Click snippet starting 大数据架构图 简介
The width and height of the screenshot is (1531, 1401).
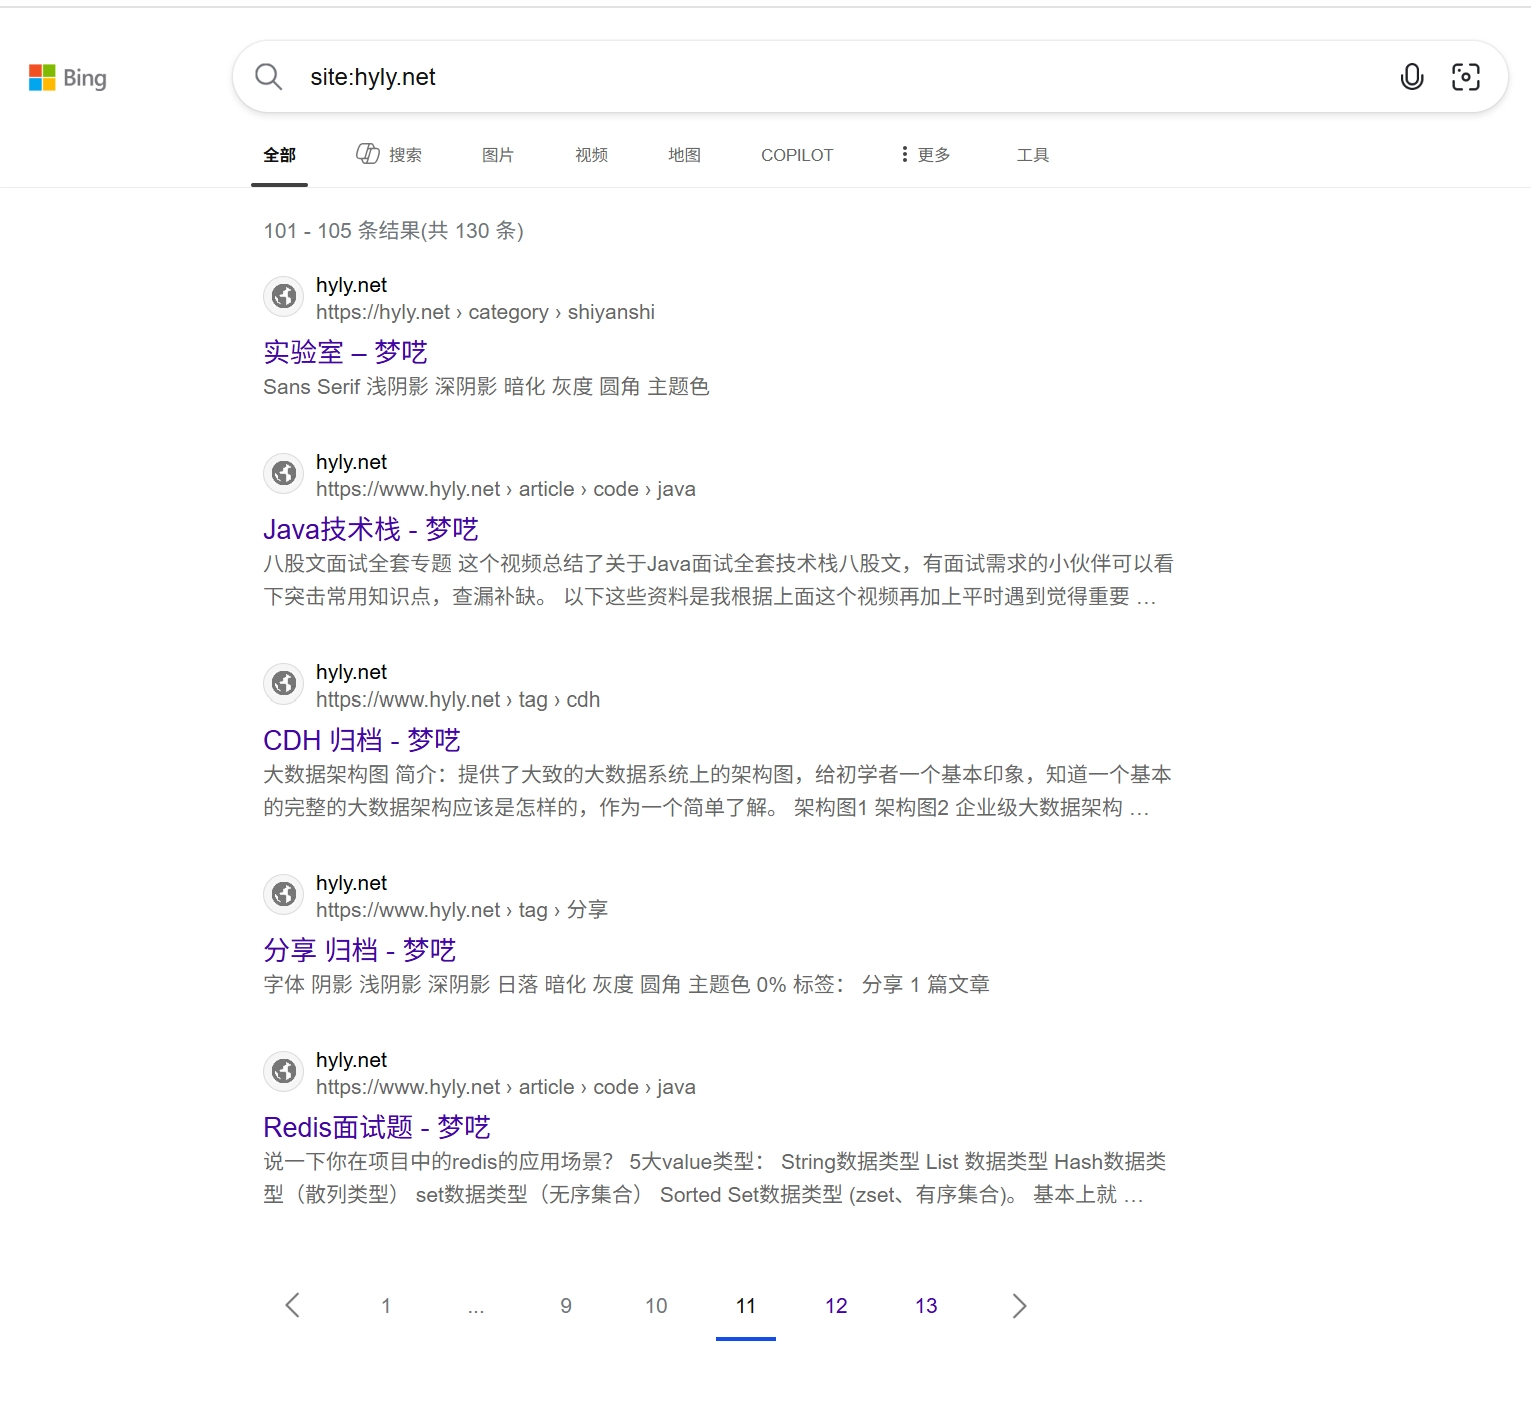tap(717, 791)
